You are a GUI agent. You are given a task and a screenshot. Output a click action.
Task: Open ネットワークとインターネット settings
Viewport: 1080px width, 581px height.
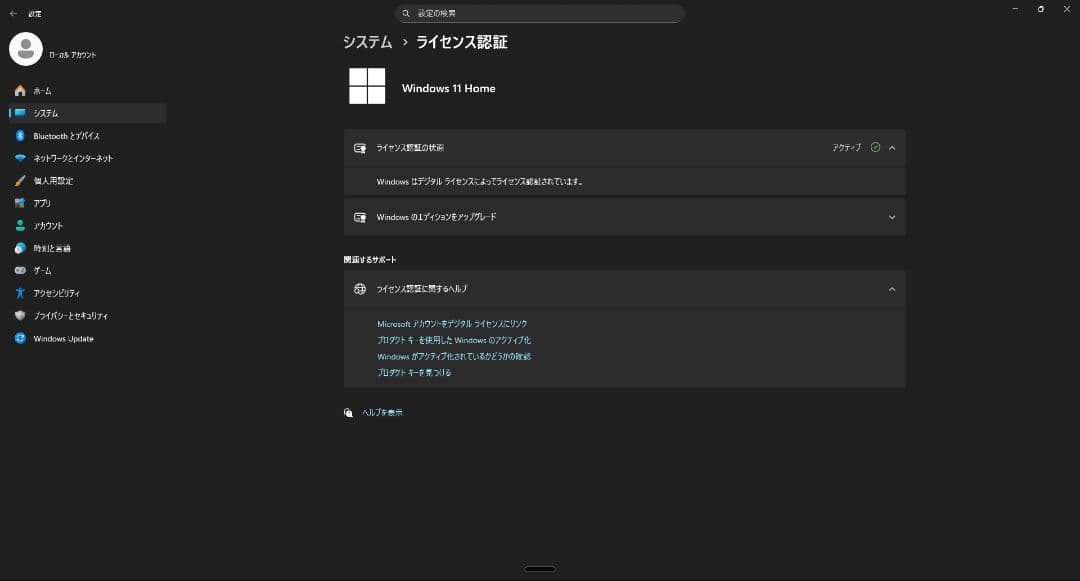click(87, 158)
